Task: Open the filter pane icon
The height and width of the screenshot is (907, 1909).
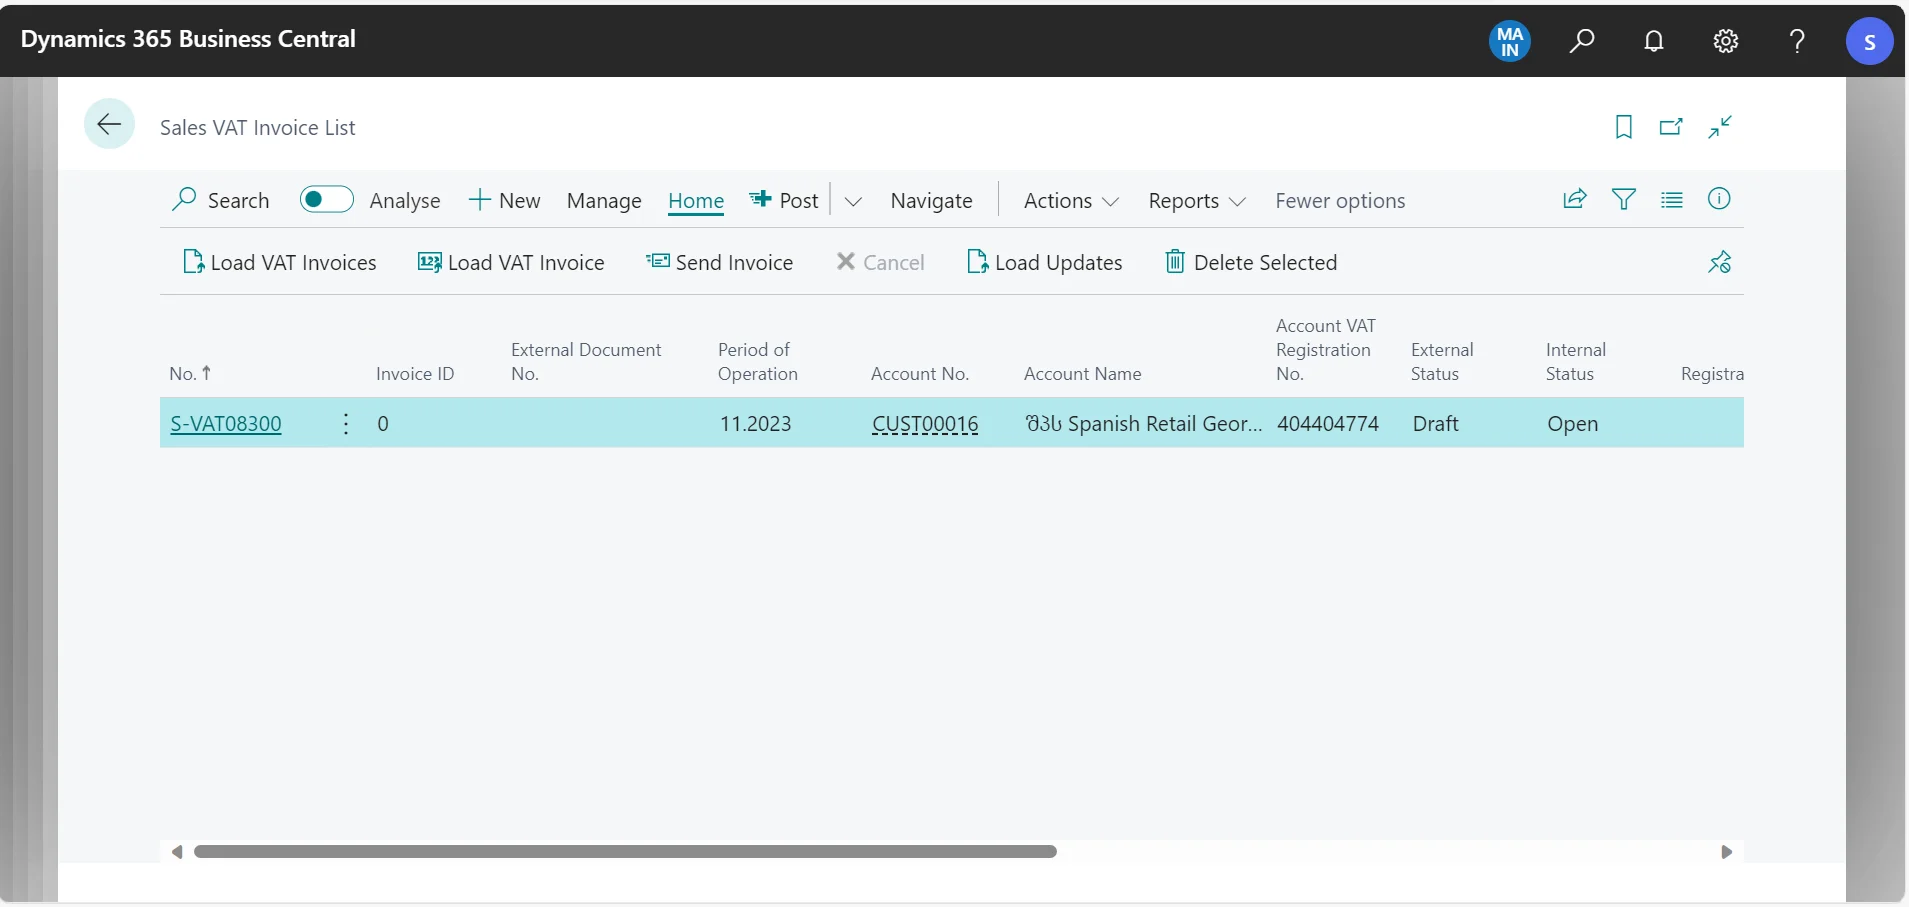Action: point(1623,200)
